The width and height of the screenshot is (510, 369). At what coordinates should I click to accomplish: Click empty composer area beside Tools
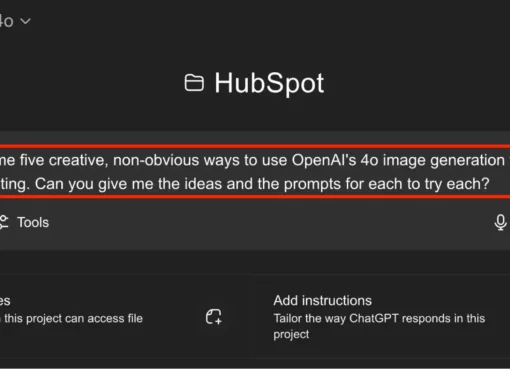(267, 222)
